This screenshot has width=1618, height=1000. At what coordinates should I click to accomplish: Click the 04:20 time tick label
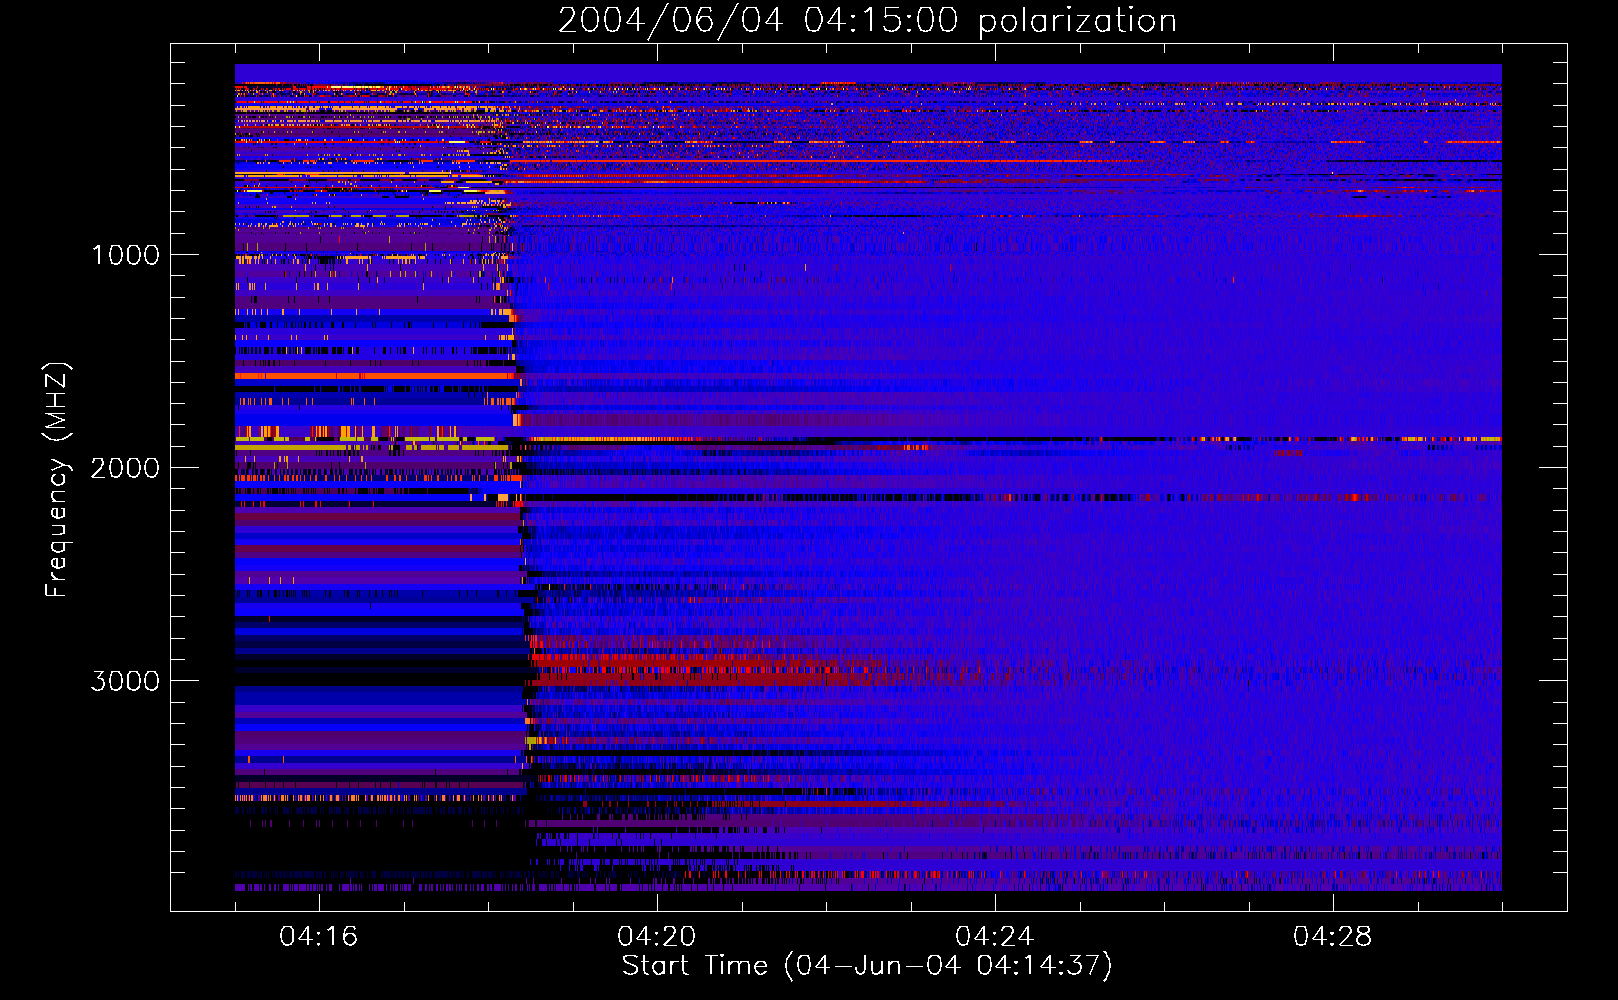coord(656,937)
